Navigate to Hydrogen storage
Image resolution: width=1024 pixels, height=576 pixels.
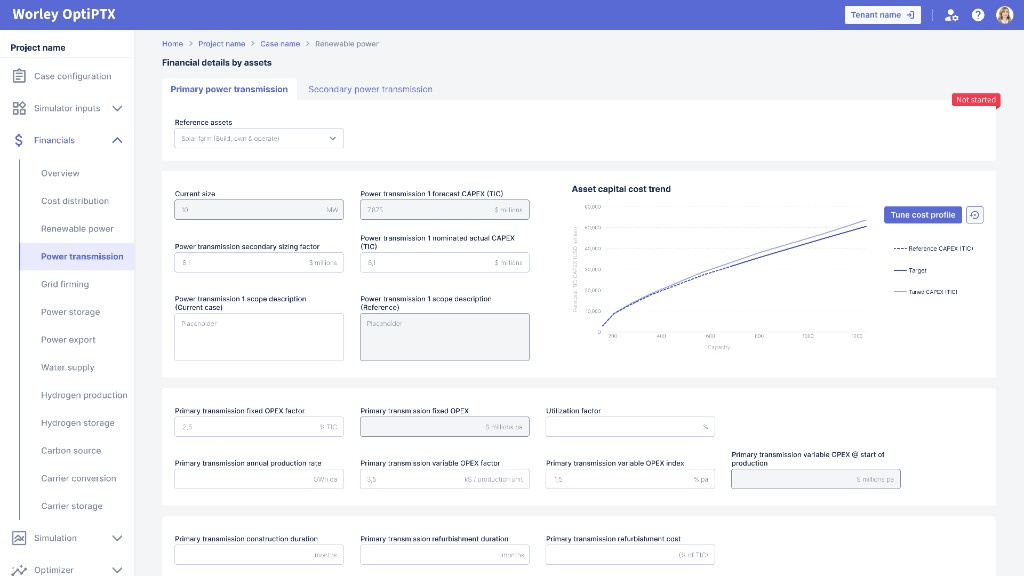[78, 423]
